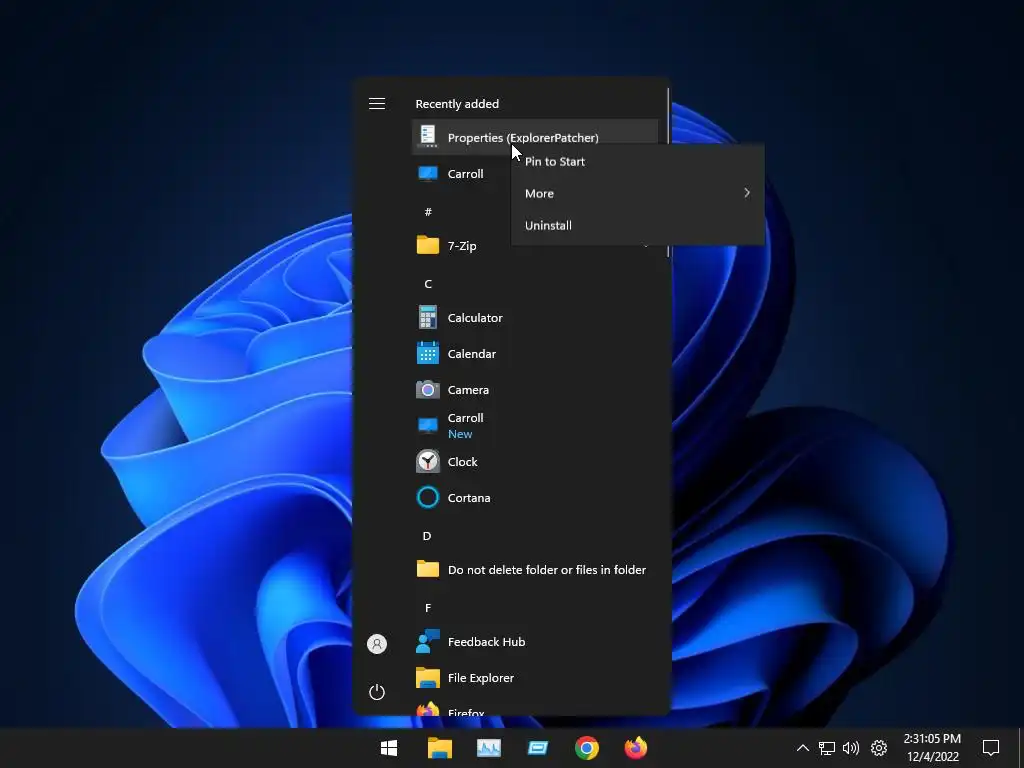Screen dimensions: 1024x768
Task: Open the notification center icon
Action: tap(991, 748)
